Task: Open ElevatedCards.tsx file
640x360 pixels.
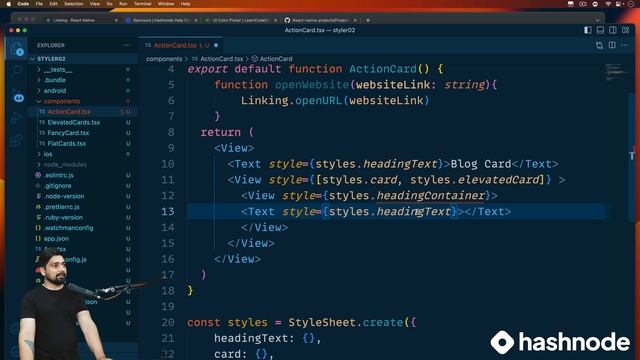Action: click(x=73, y=122)
